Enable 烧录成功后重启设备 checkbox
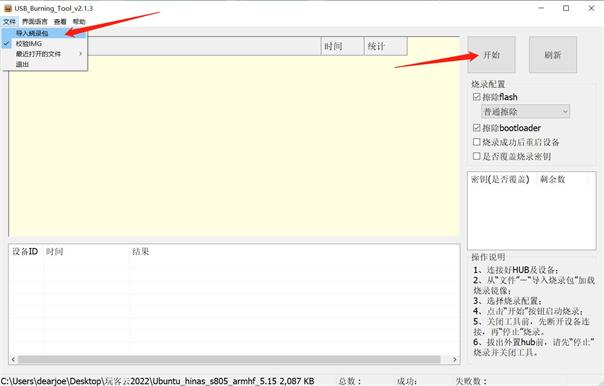The image size is (604, 386). point(477,142)
